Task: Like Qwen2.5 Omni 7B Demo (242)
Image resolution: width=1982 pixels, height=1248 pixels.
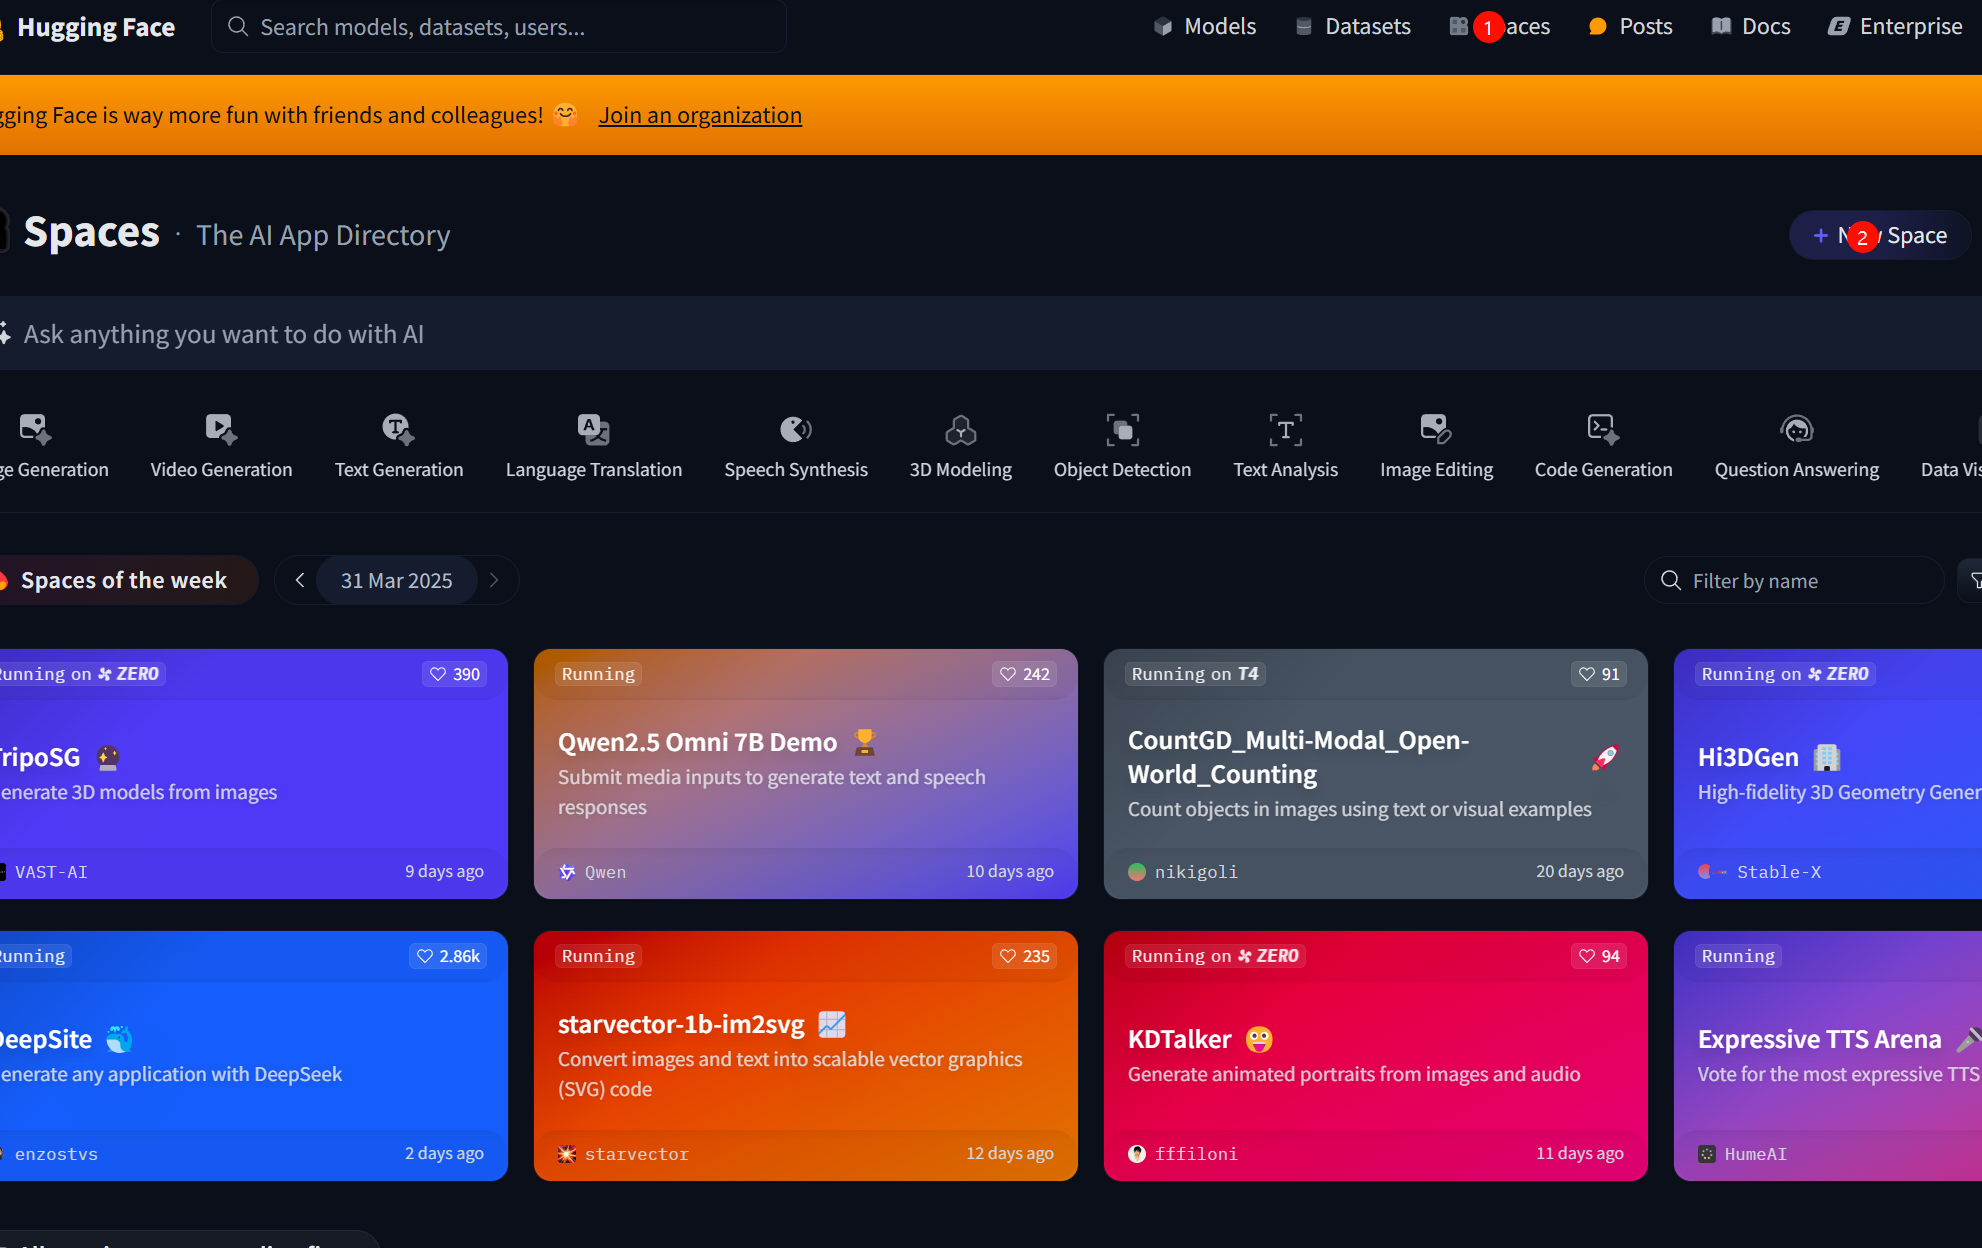Action: [1025, 674]
